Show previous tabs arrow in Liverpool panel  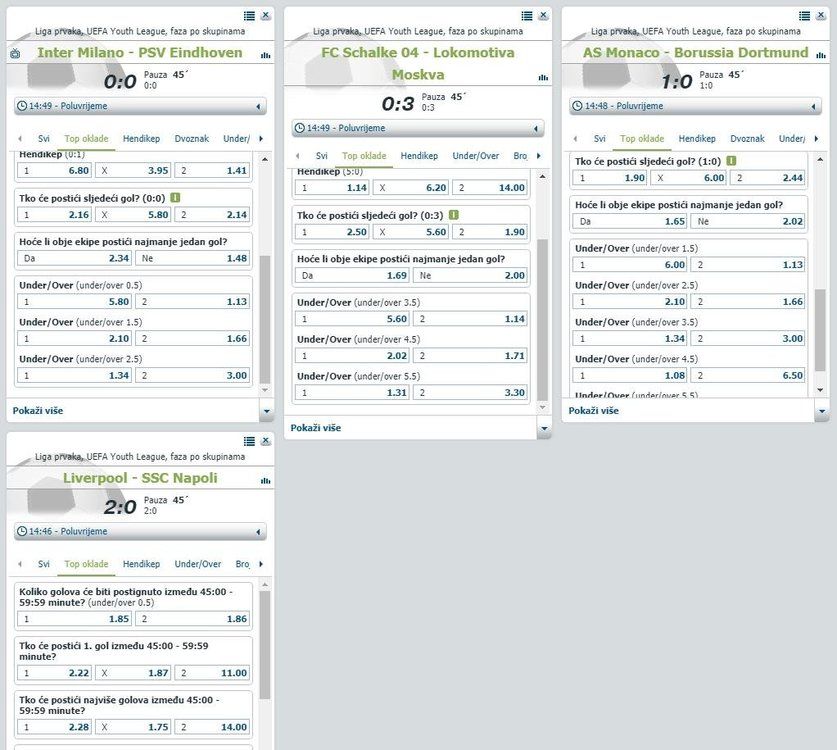click(20, 564)
